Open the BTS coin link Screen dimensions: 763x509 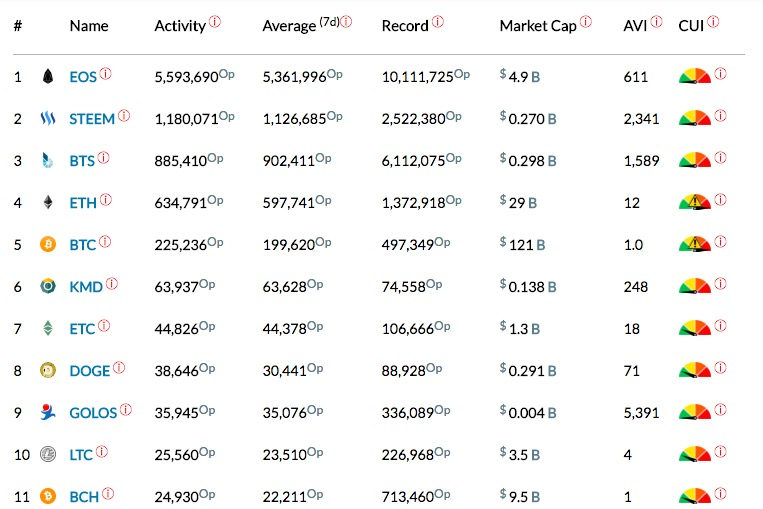click(82, 161)
